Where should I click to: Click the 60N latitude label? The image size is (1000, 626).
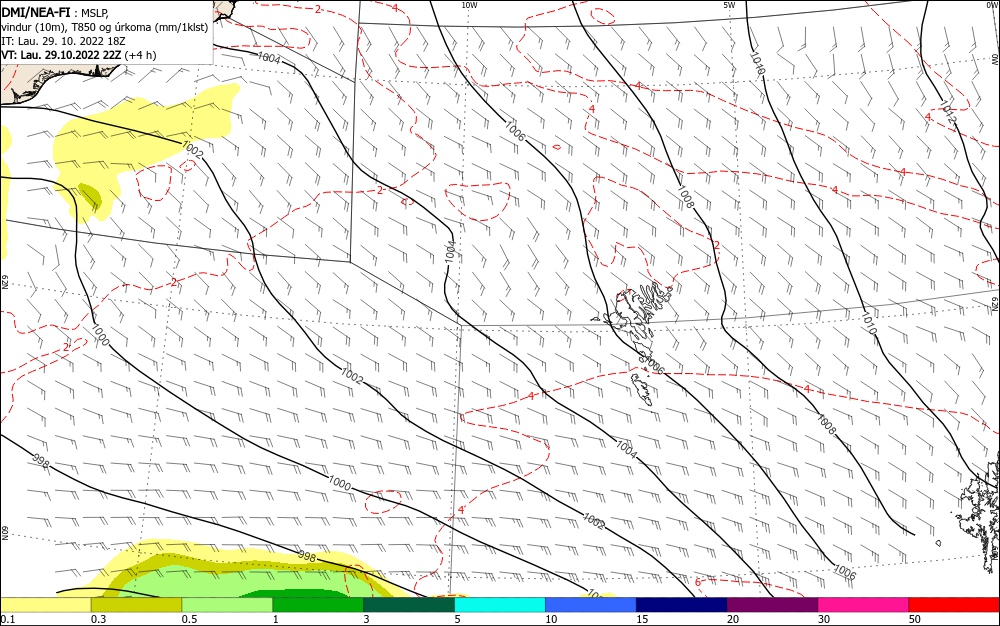4,532
